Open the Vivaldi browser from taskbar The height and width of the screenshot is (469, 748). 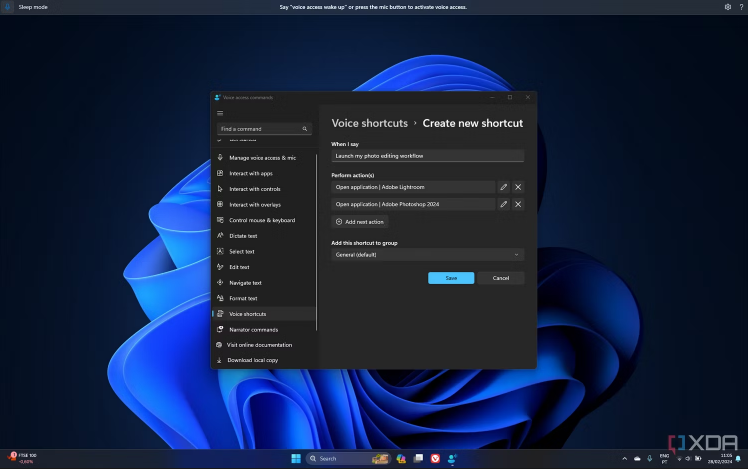tap(435, 459)
